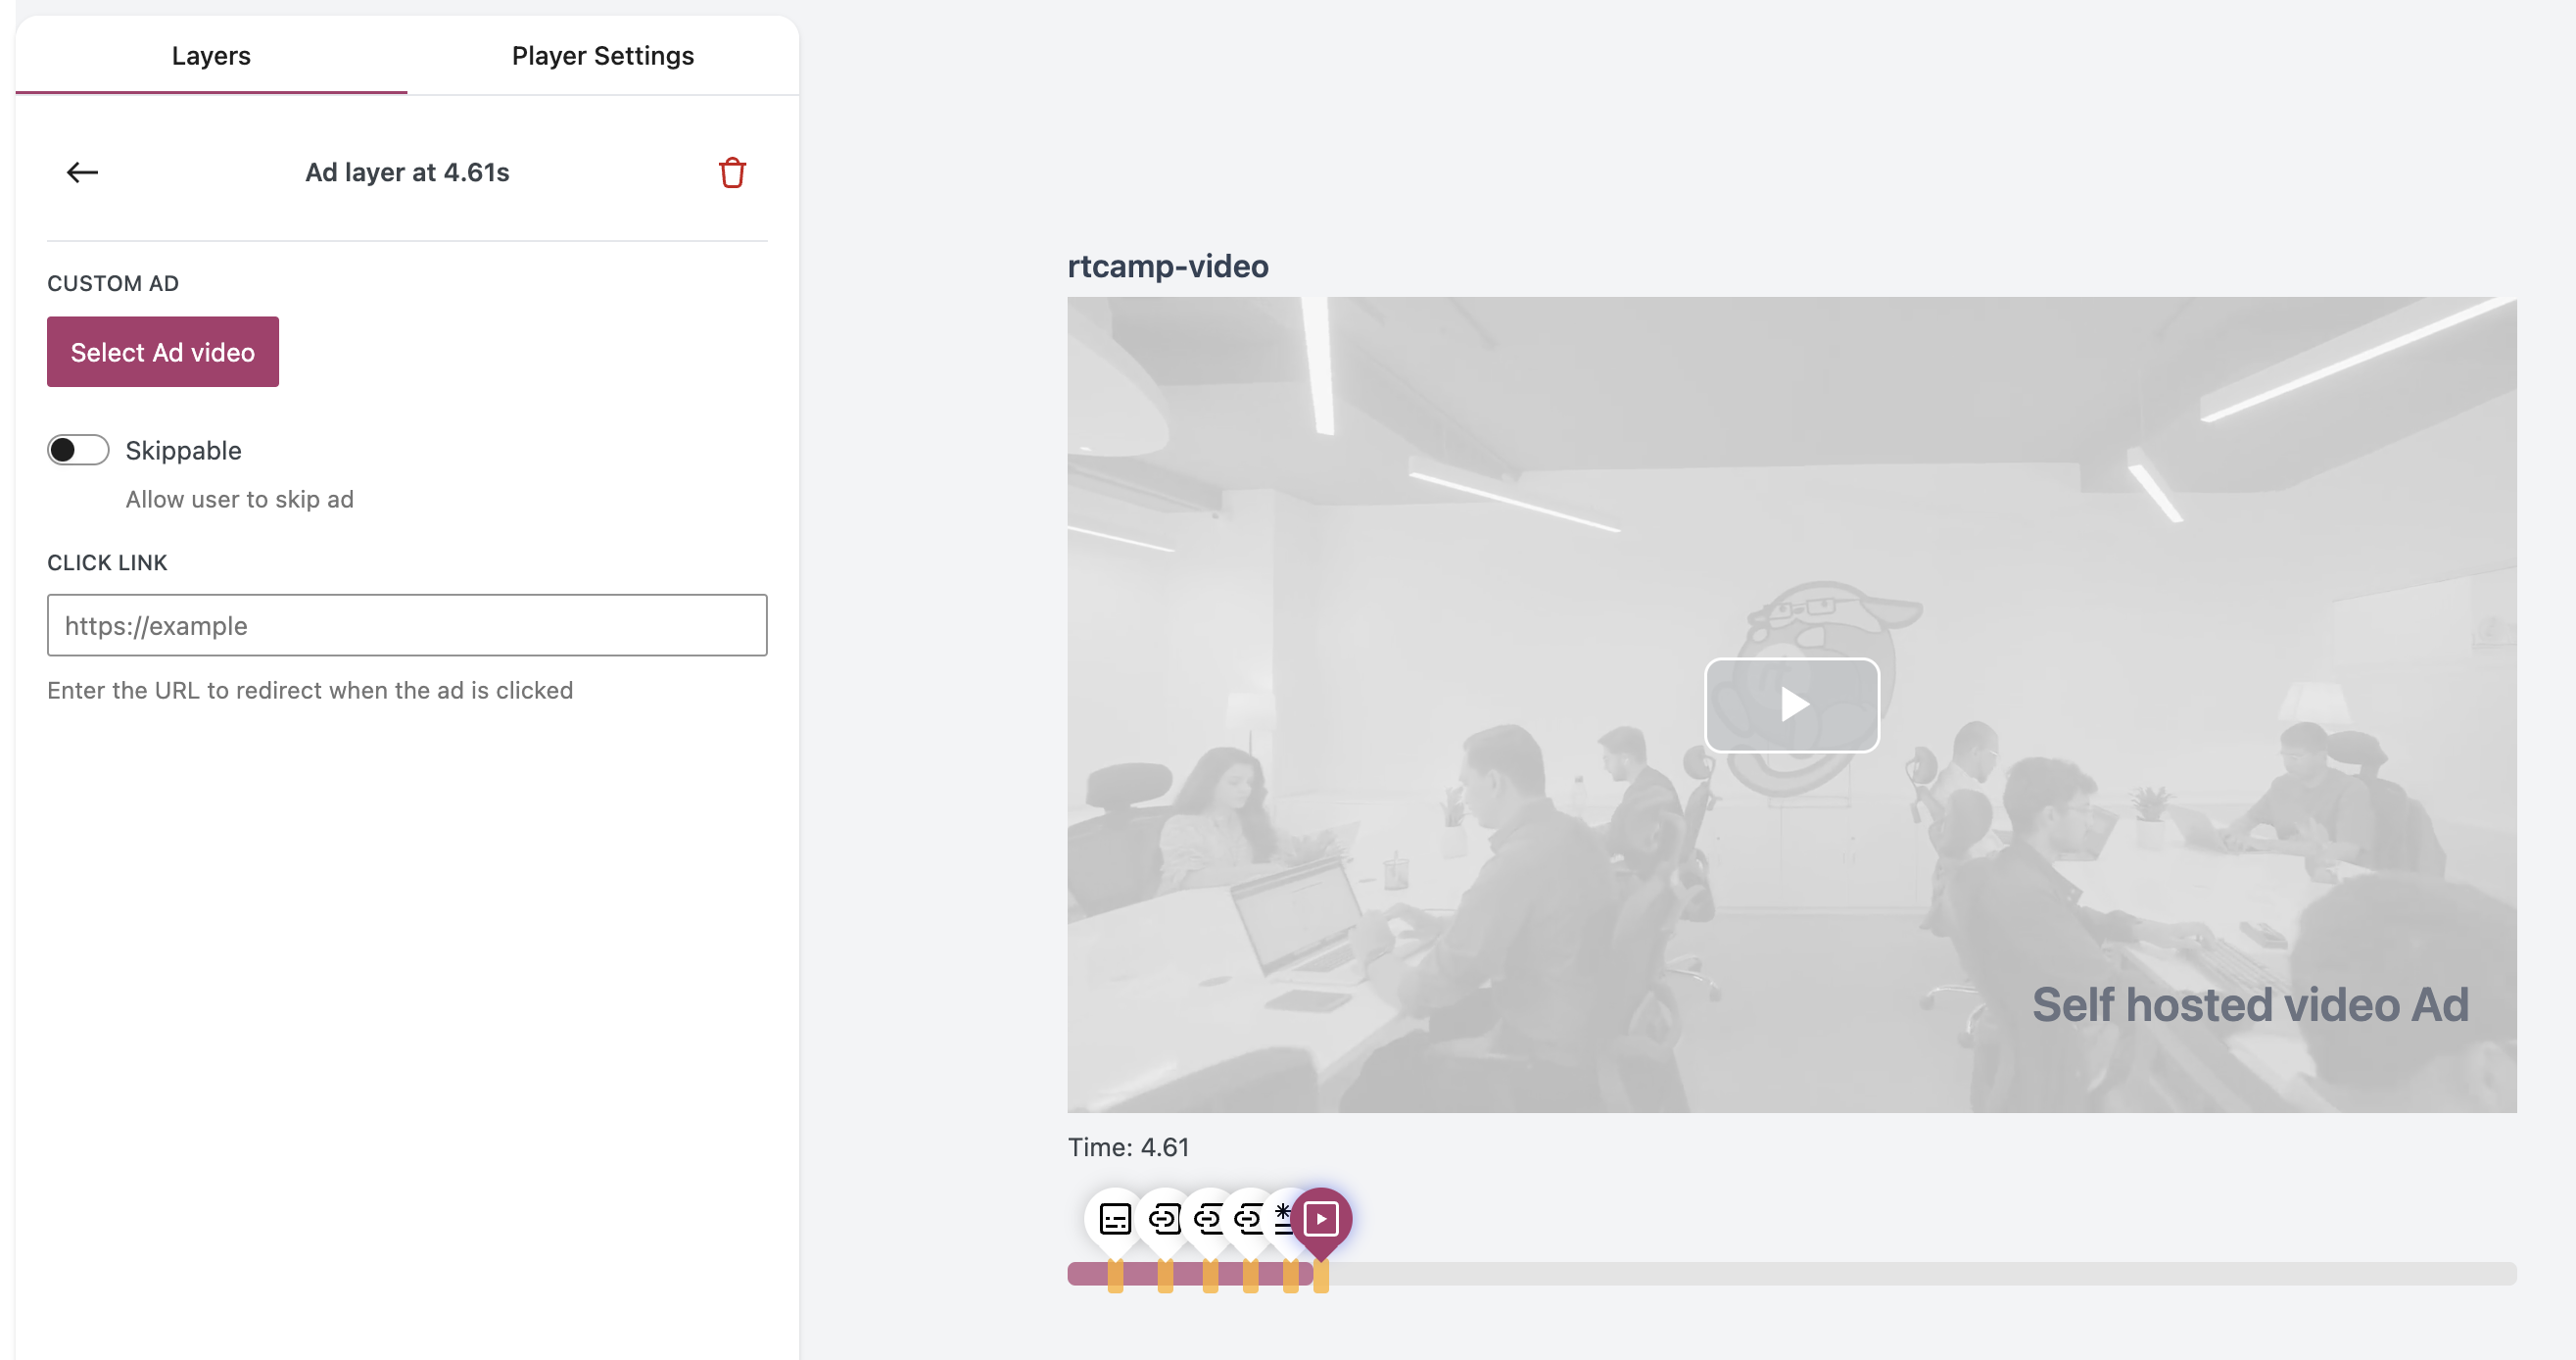Switch to the Layers tab
This screenshot has width=2576, height=1360.
click(x=210, y=55)
